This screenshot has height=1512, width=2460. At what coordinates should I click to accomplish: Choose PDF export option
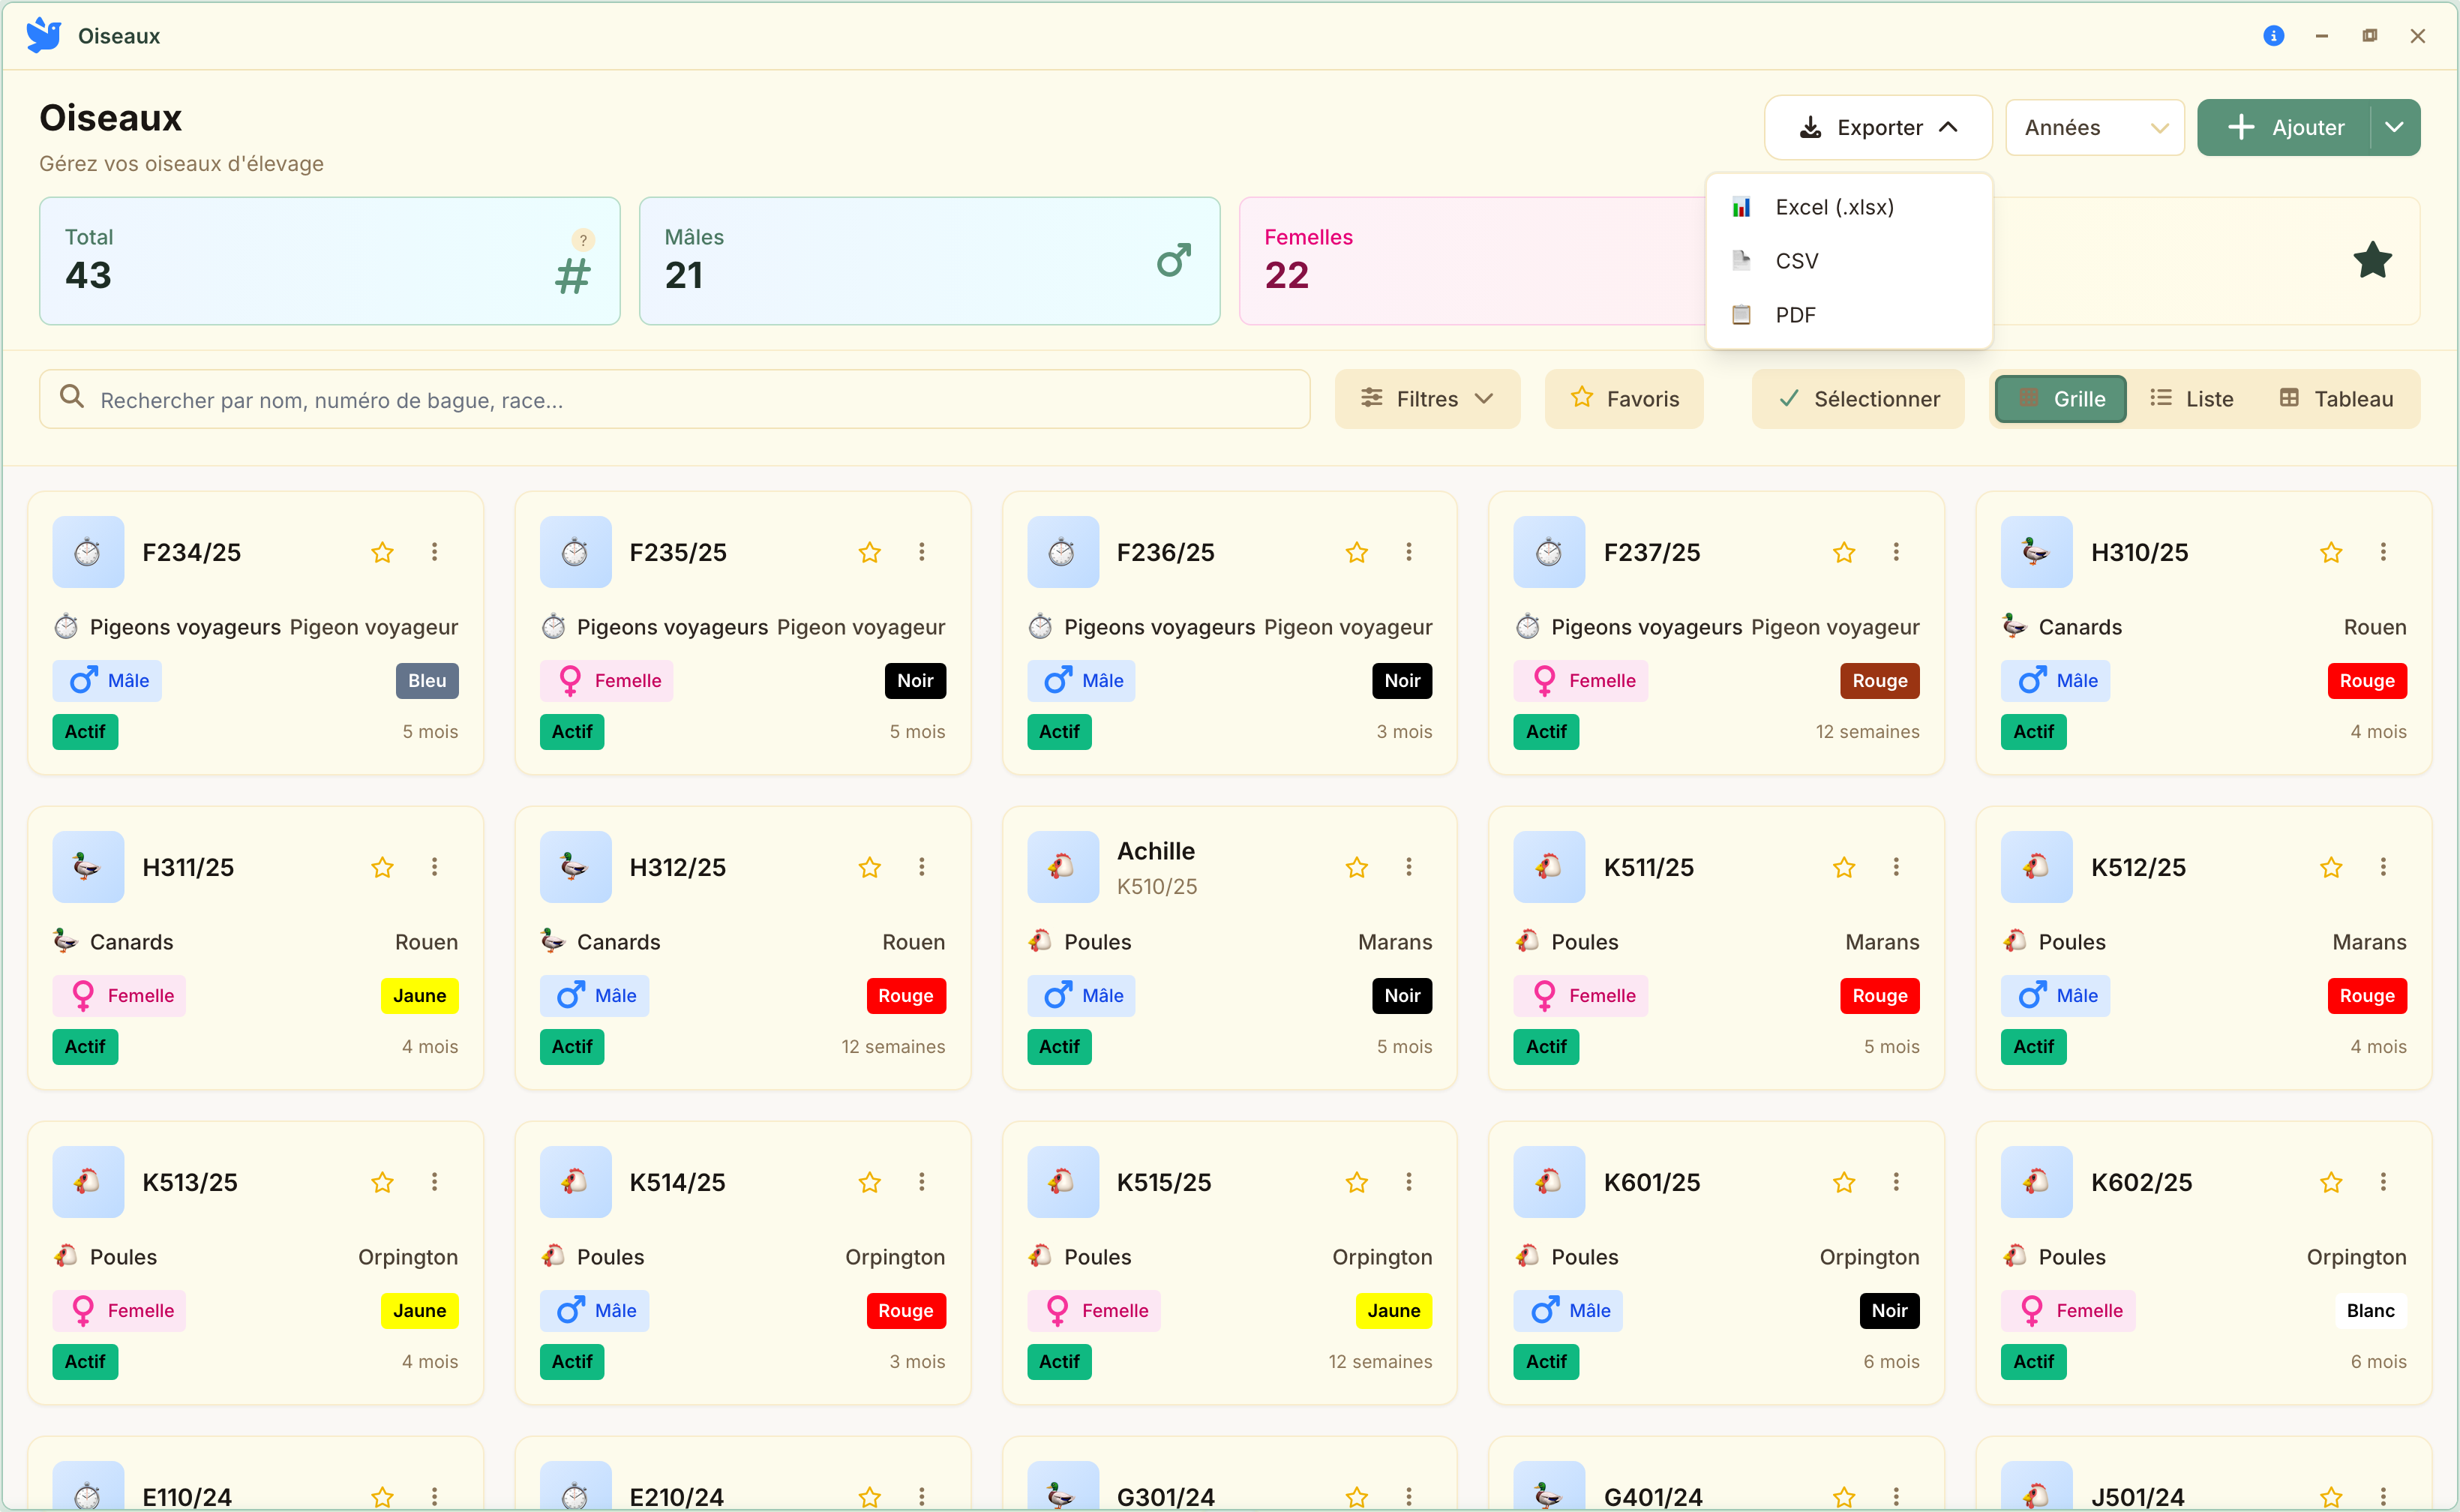(x=1849, y=315)
